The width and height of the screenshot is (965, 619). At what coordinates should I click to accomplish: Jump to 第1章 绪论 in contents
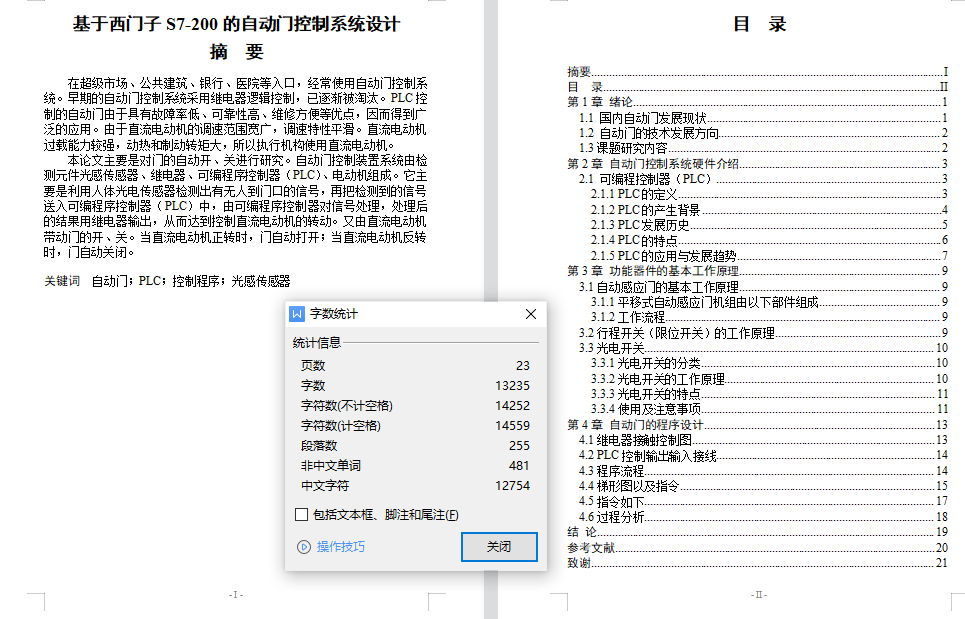coord(600,102)
